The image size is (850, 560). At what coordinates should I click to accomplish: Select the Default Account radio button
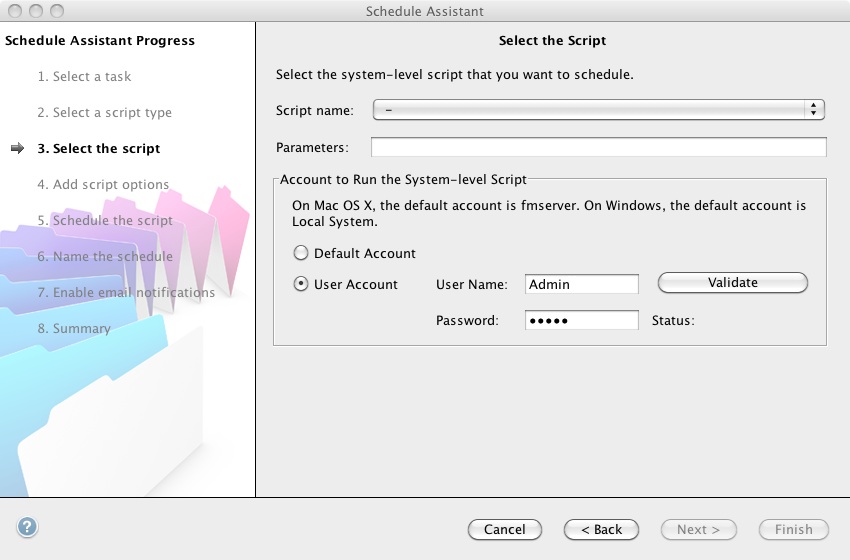pos(300,254)
